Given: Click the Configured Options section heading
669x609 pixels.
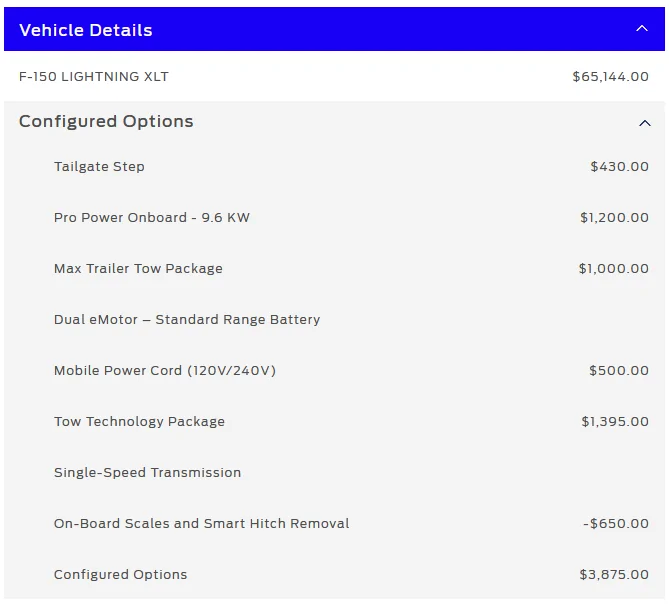Looking at the screenshot, I should (x=106, y=122).
